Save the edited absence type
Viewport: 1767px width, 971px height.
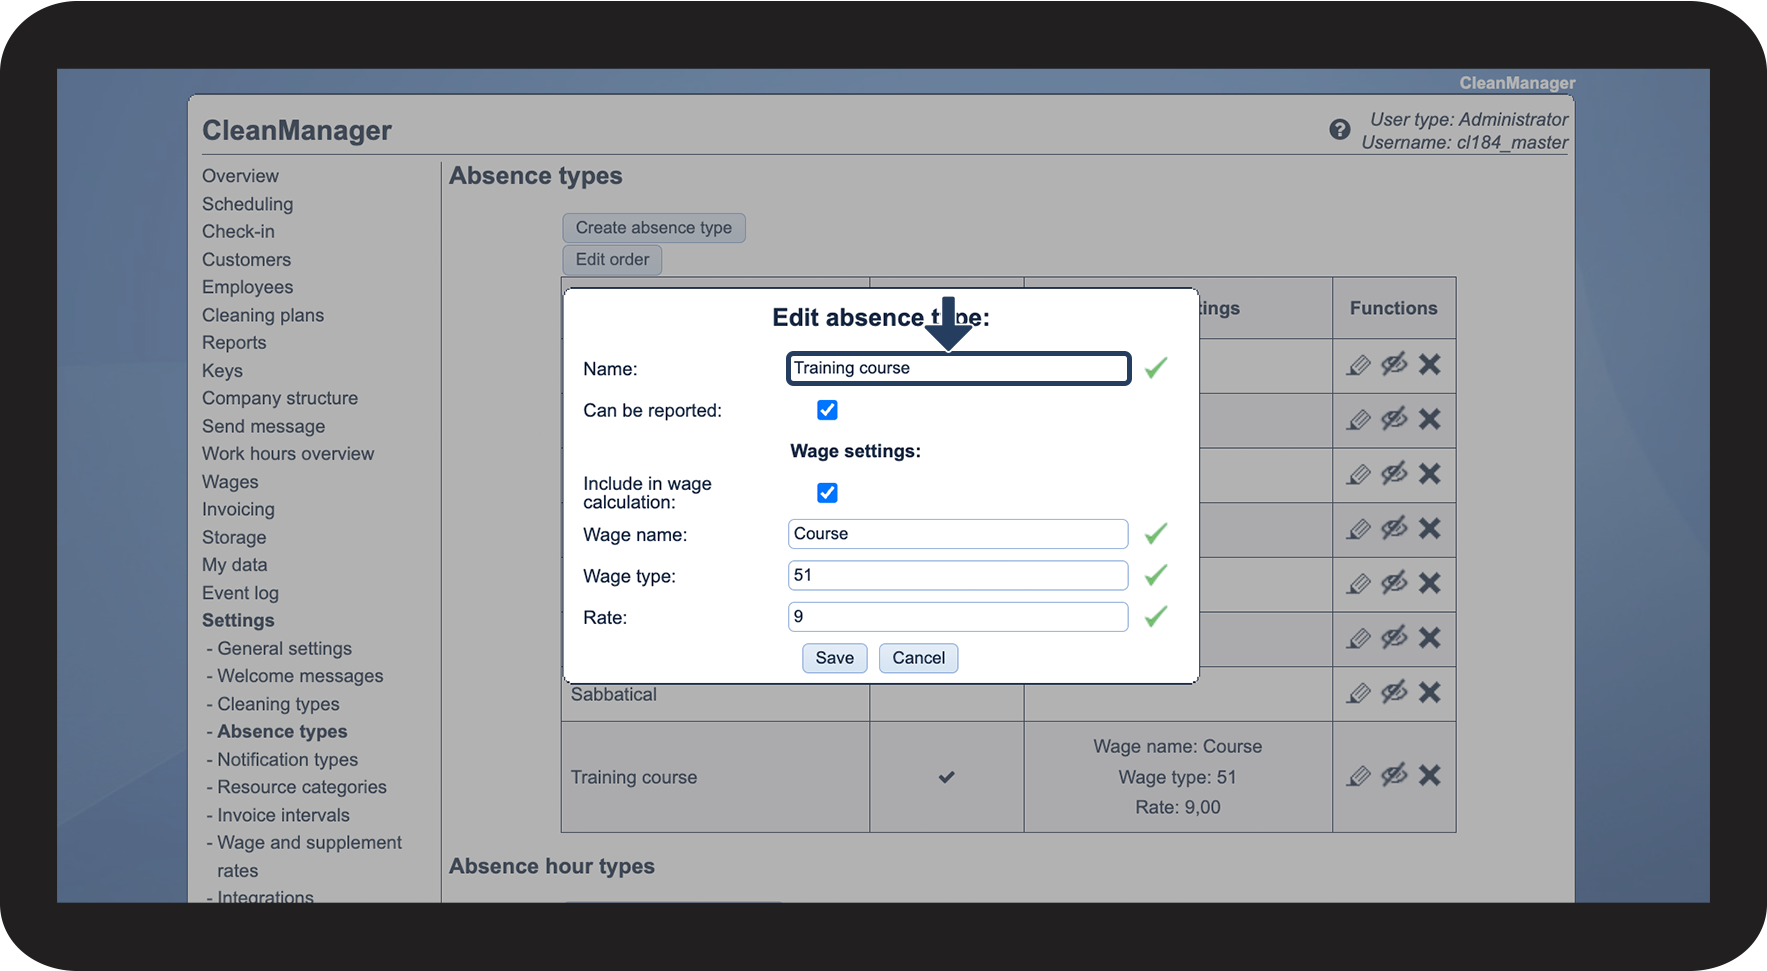[834, 658]
